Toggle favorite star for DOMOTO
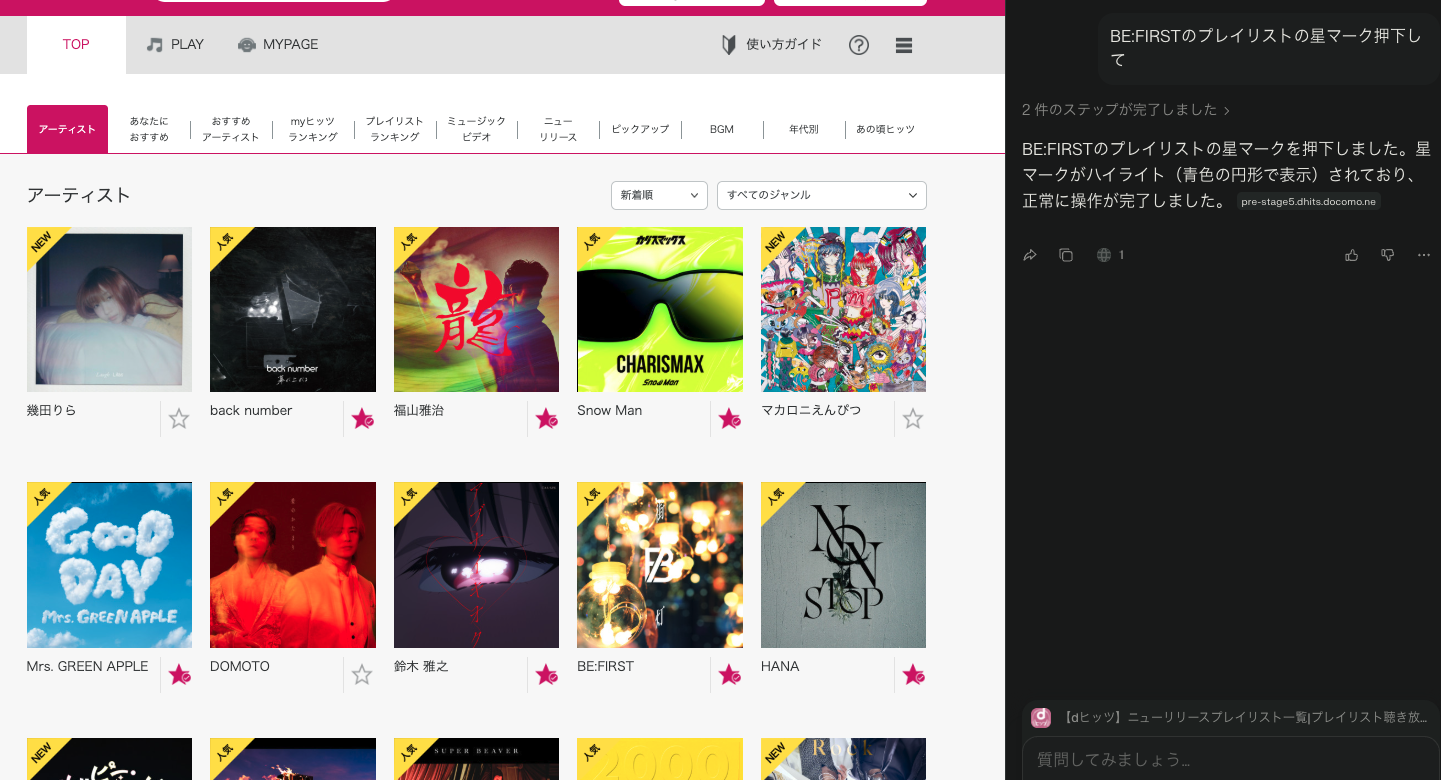This screenshot has height=780, width=1441. point(362,675)
